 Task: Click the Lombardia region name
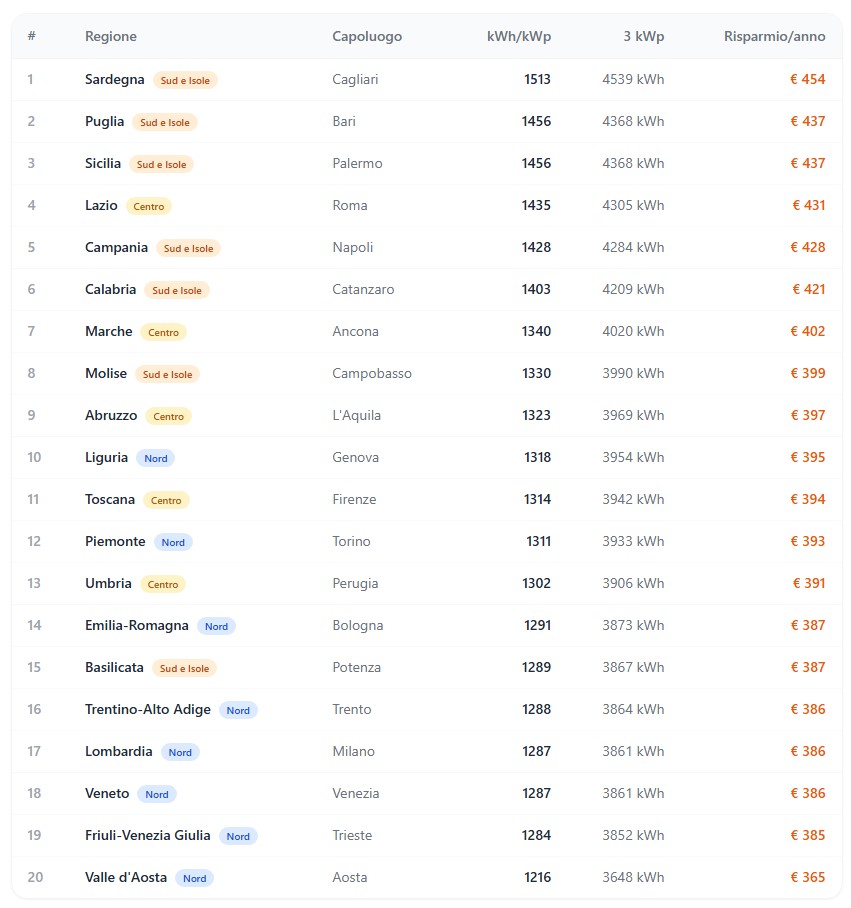(x=119, y=751)
